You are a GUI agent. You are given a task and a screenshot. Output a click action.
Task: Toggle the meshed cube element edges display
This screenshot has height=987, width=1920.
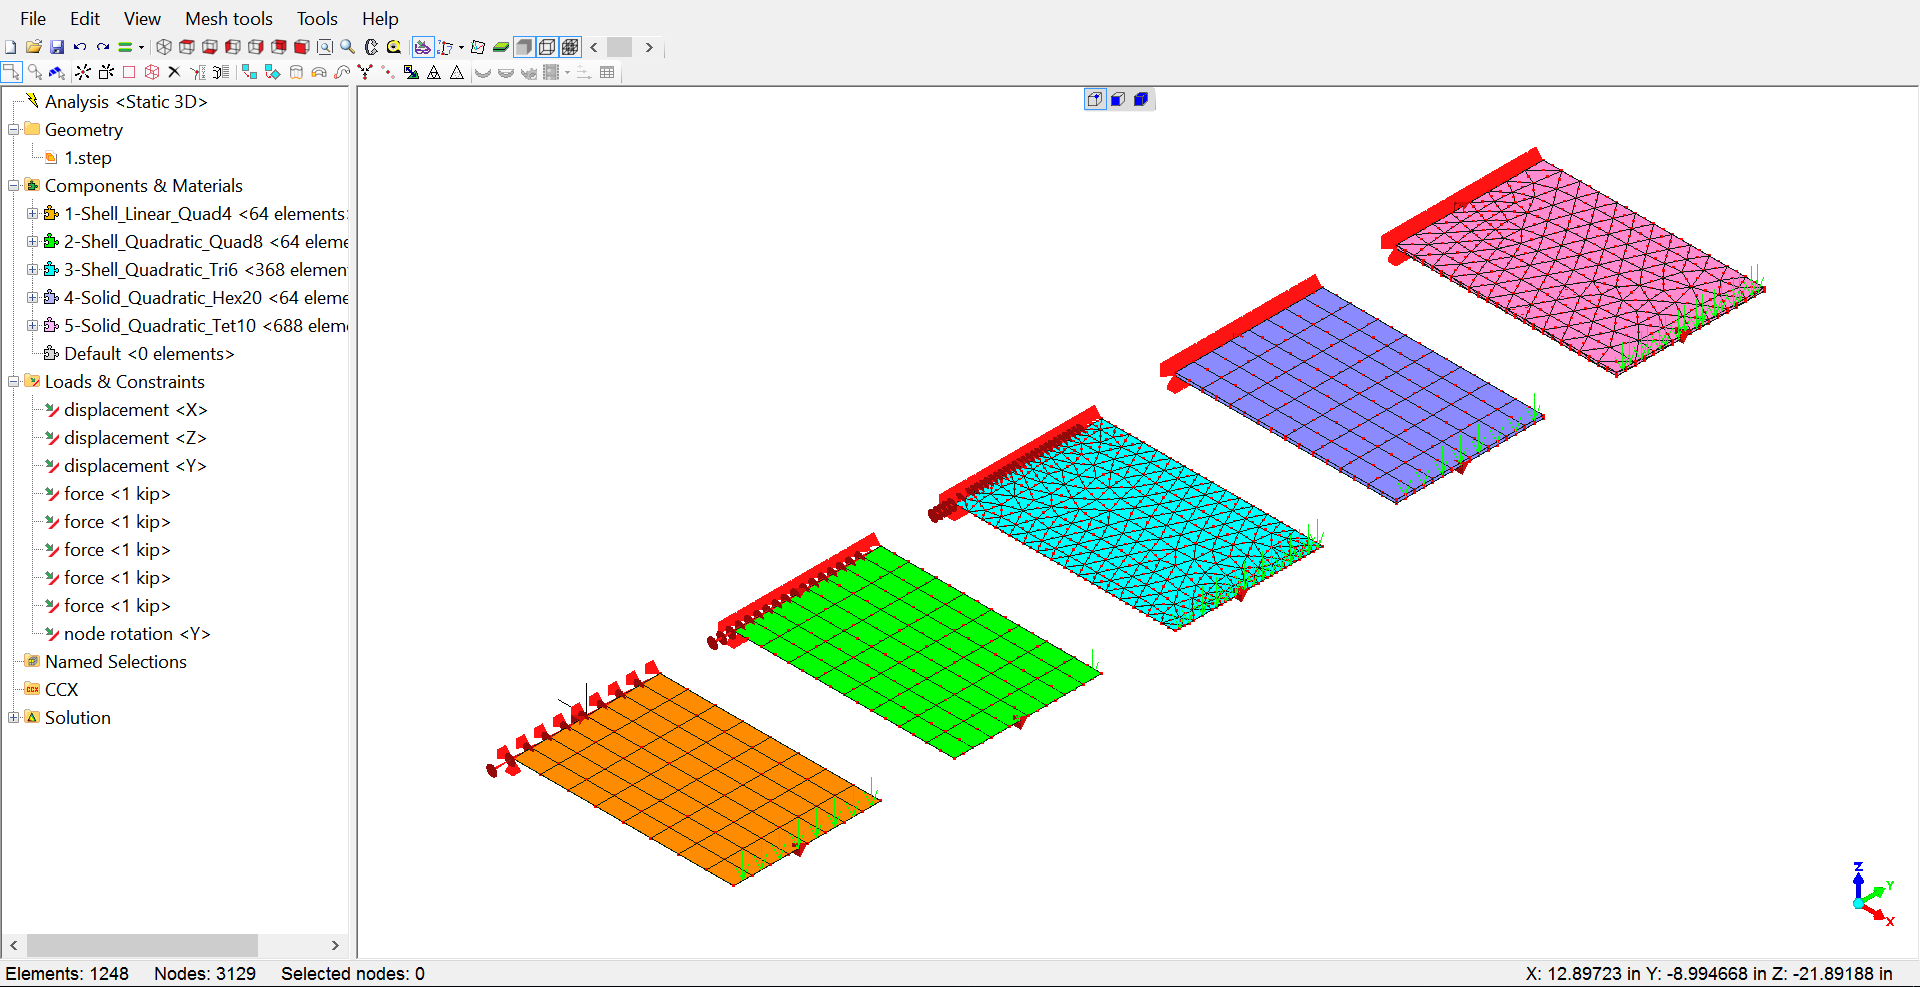click(570, 47)
